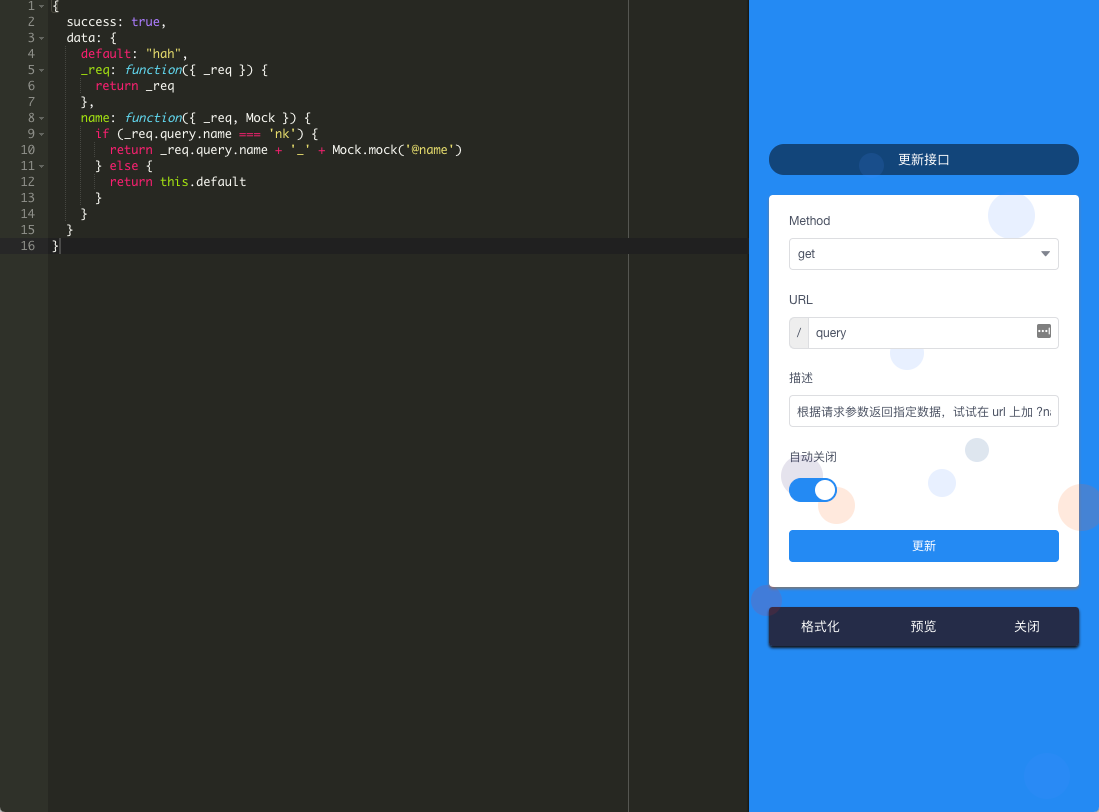
Task: Click the 更新 submit button
Action: click(923, 546)
